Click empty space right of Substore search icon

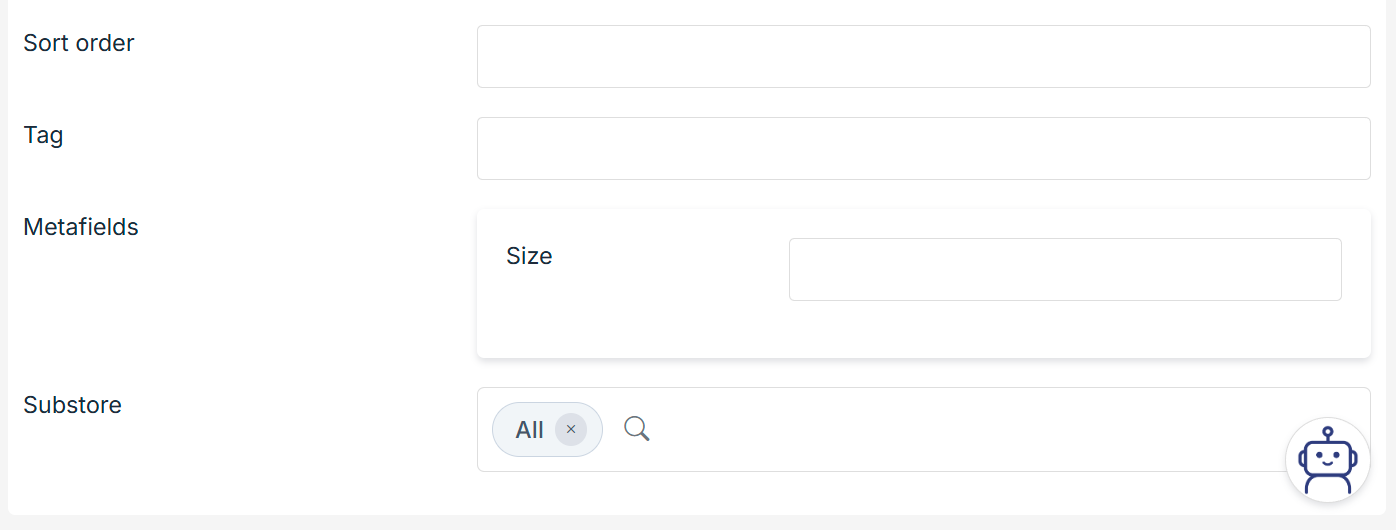point(900,429)
